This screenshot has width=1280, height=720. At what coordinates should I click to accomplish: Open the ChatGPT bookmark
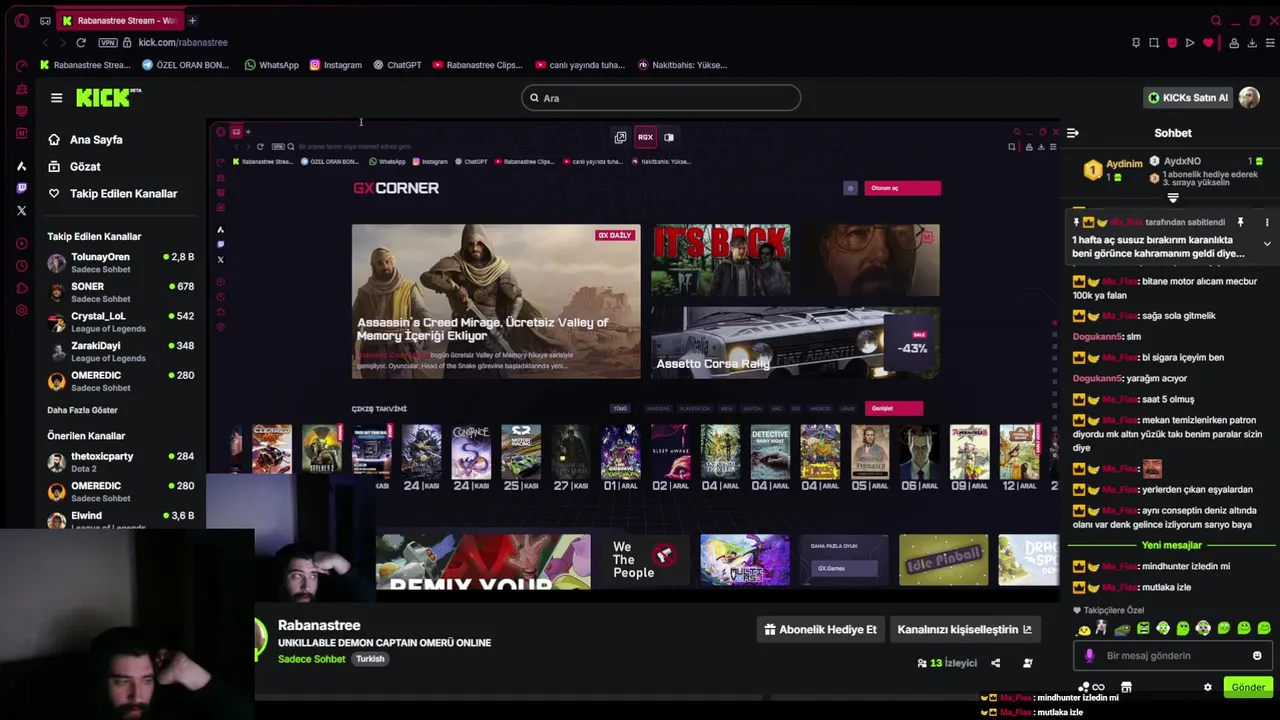(x=398, y=65)
